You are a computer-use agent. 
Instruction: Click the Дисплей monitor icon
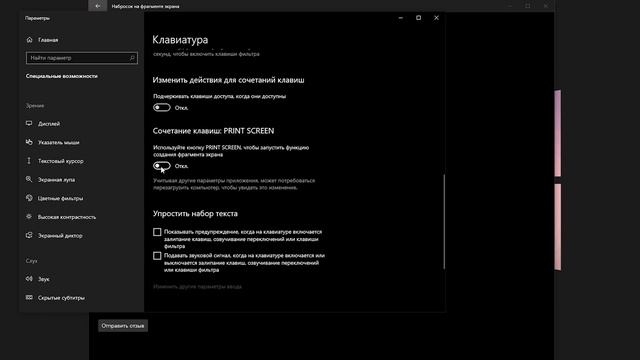click(x=29, y=123)
